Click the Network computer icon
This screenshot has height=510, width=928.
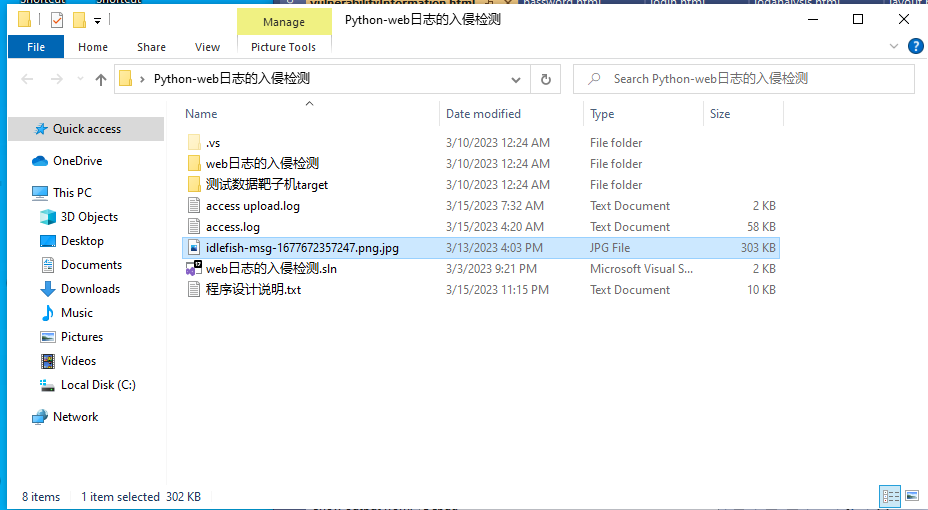(x=40, y=417)
